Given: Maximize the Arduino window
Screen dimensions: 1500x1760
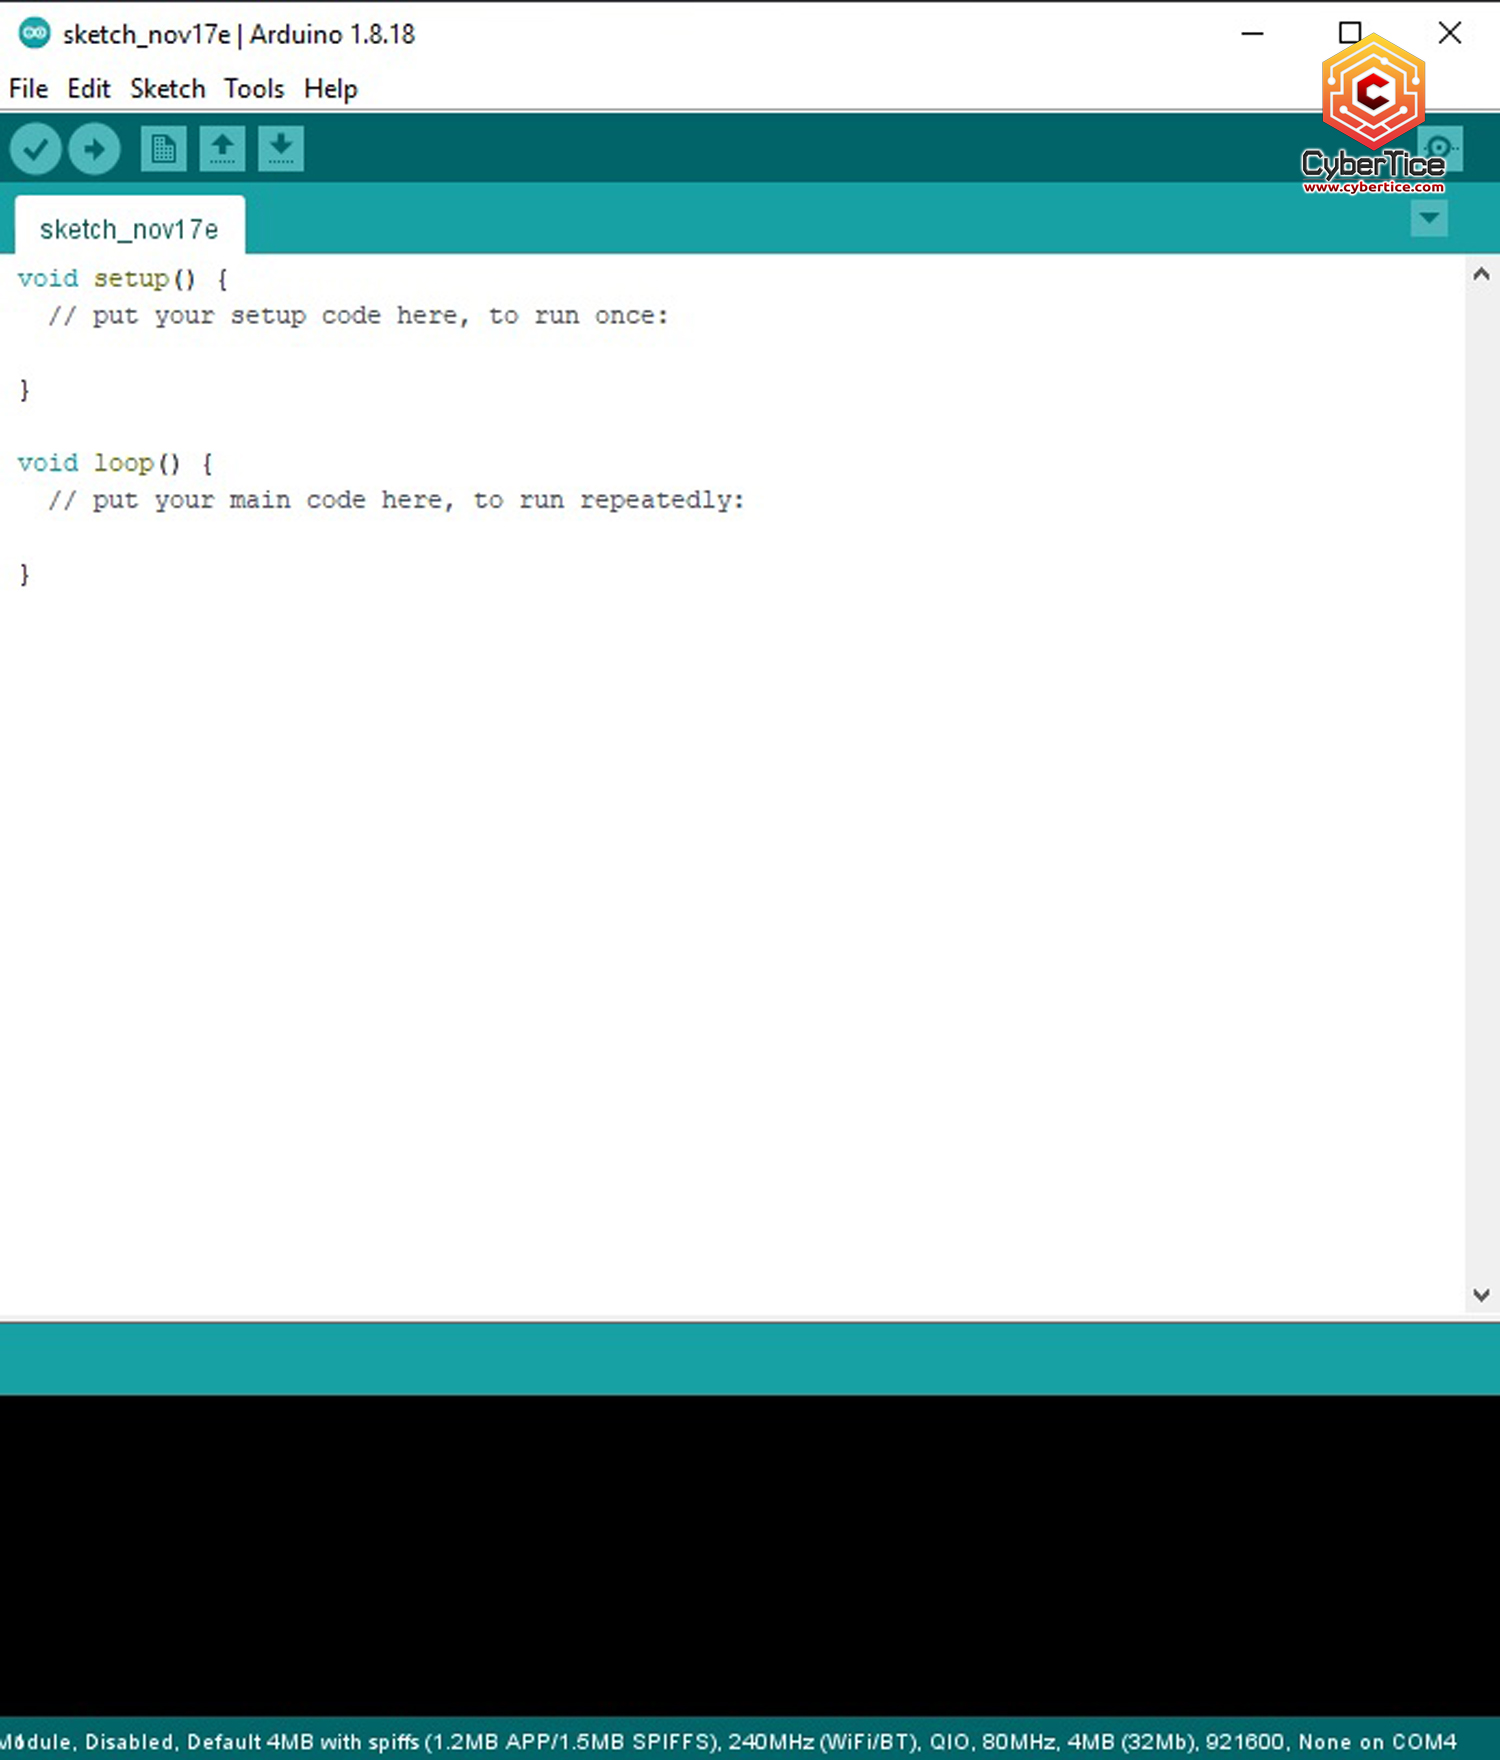Looking at the screenshot, I should pyautogui.click(x=1350, y=33).
